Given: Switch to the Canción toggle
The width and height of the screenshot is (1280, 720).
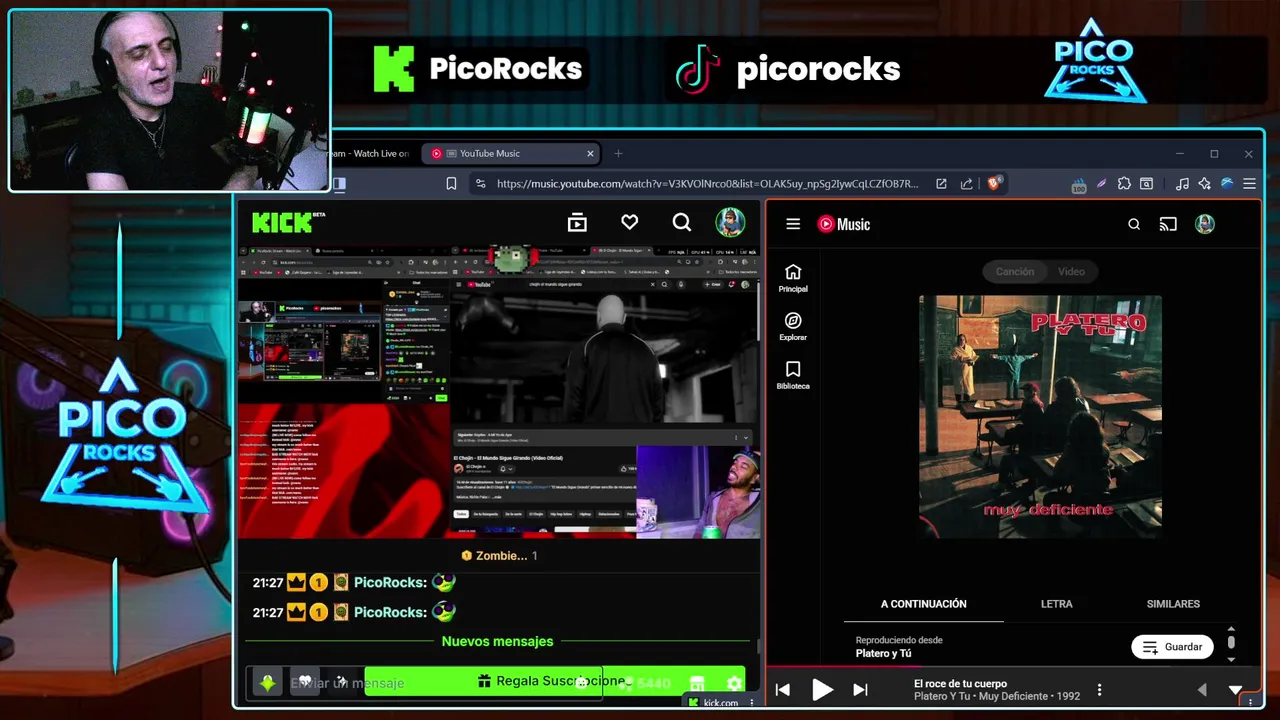Looking at the screenshot, I should tap(1014, 271).
